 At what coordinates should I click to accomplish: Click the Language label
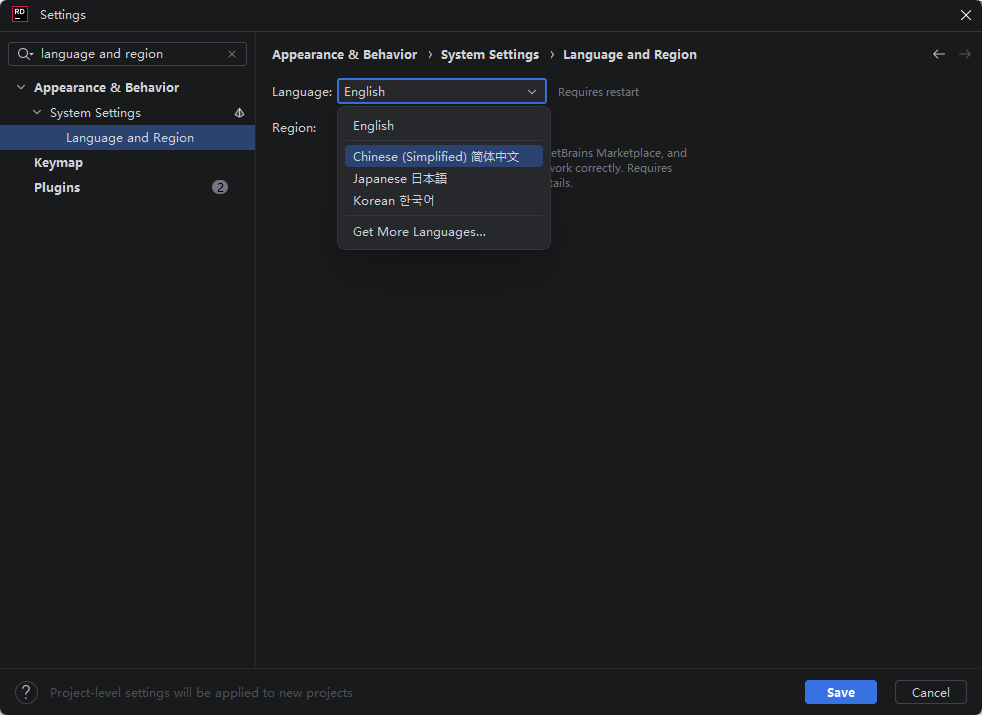302,92
